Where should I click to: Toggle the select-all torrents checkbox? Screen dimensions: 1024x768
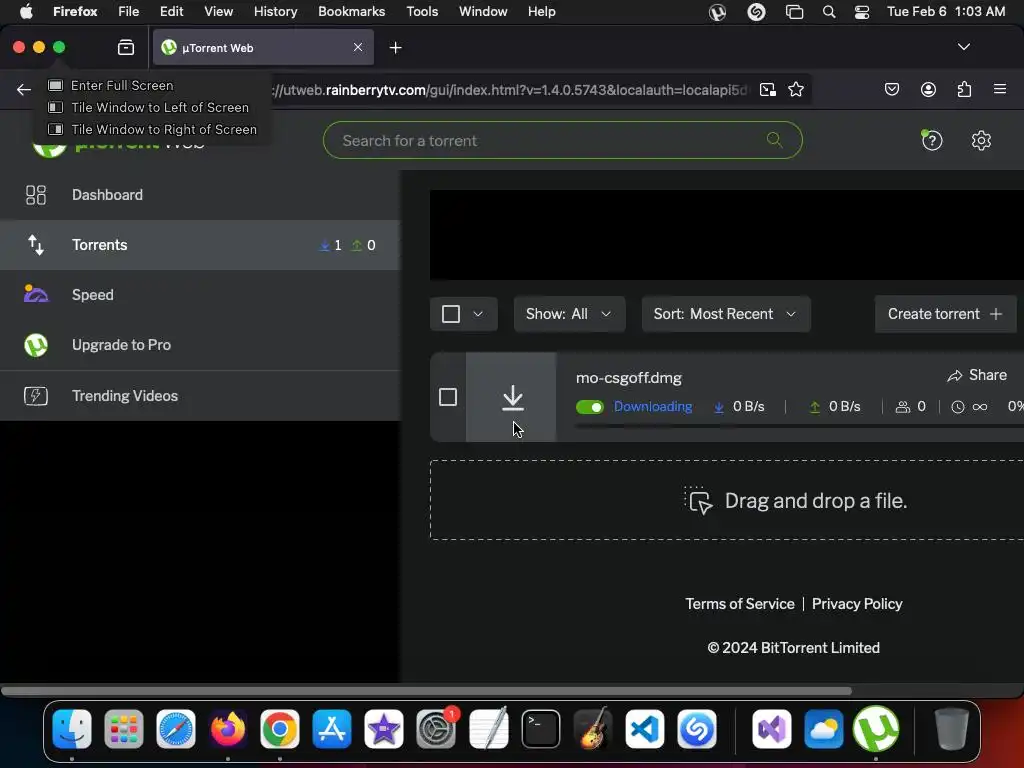click(451, 314)
